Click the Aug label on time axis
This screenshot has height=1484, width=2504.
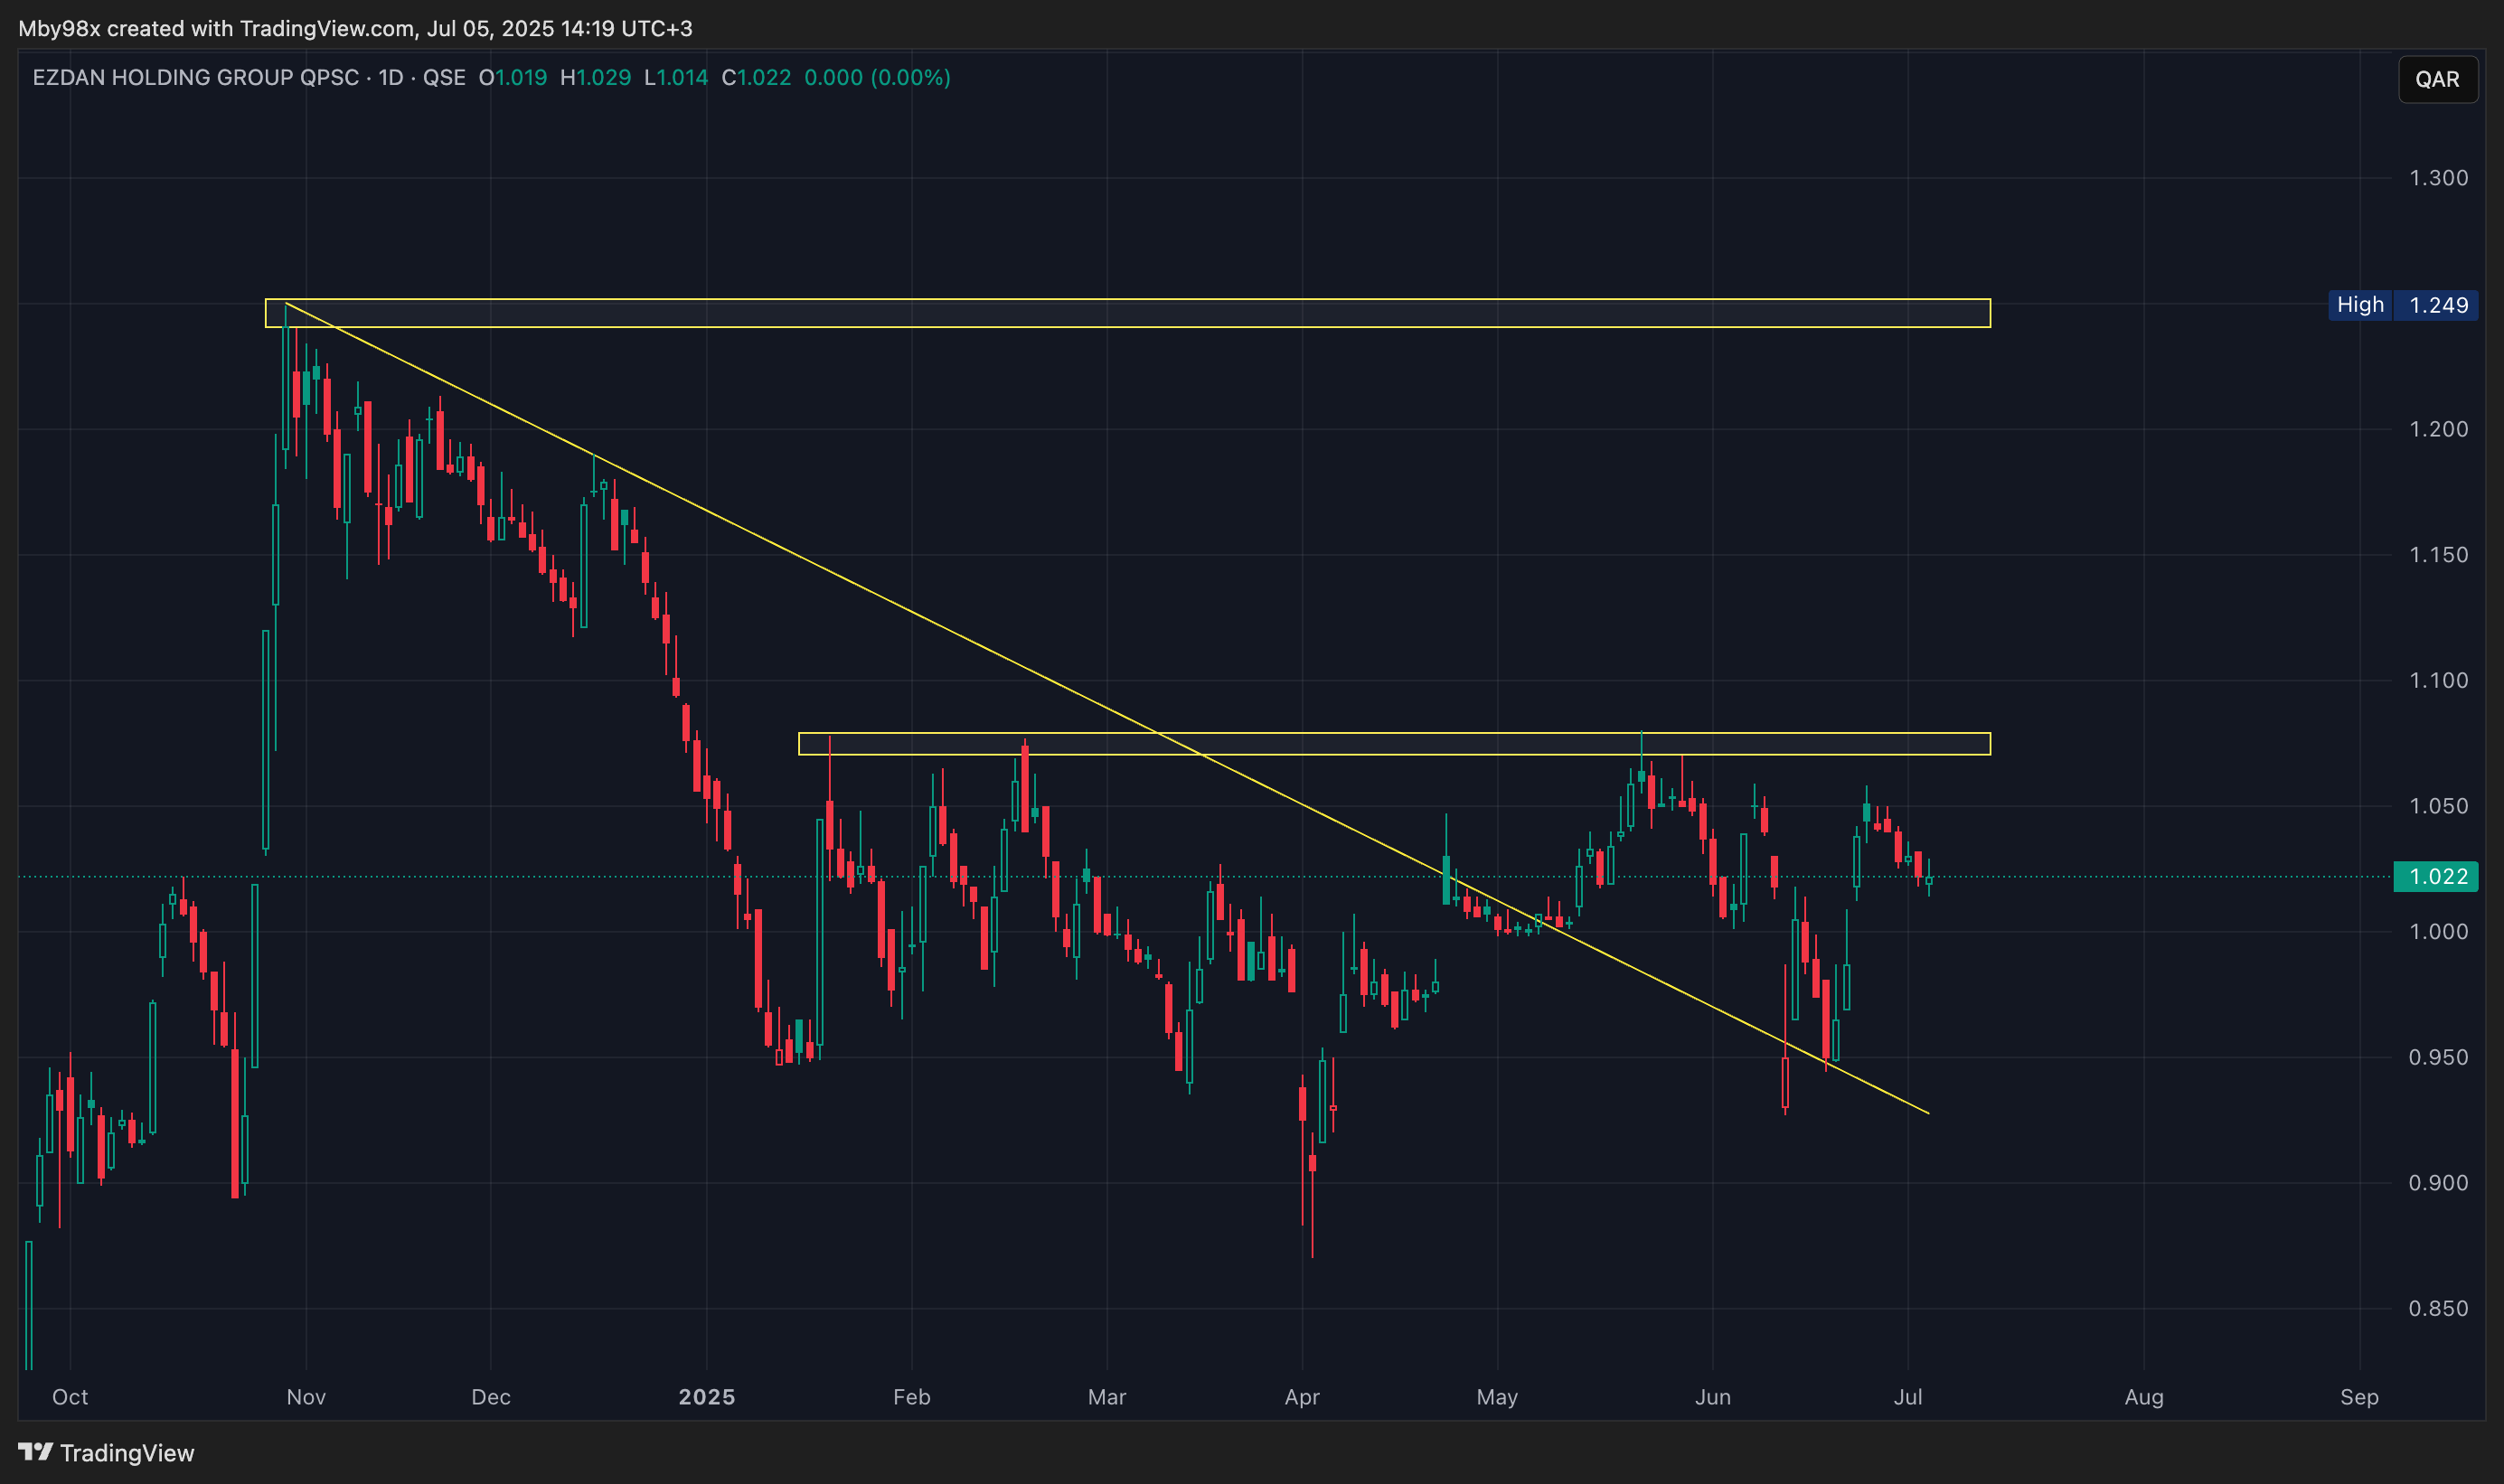point(2144,1397)
